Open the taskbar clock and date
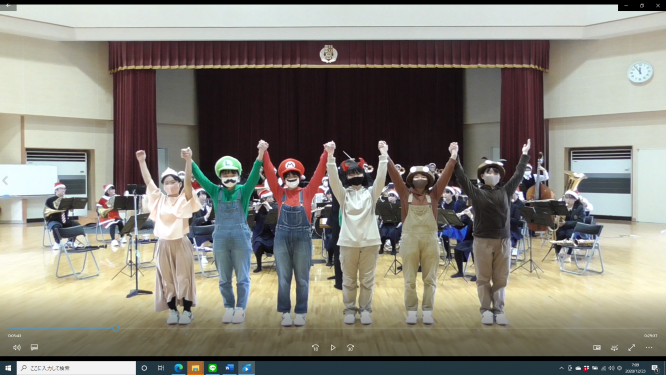Viewport: 666px width, 375px height. (x=635, y=368)
